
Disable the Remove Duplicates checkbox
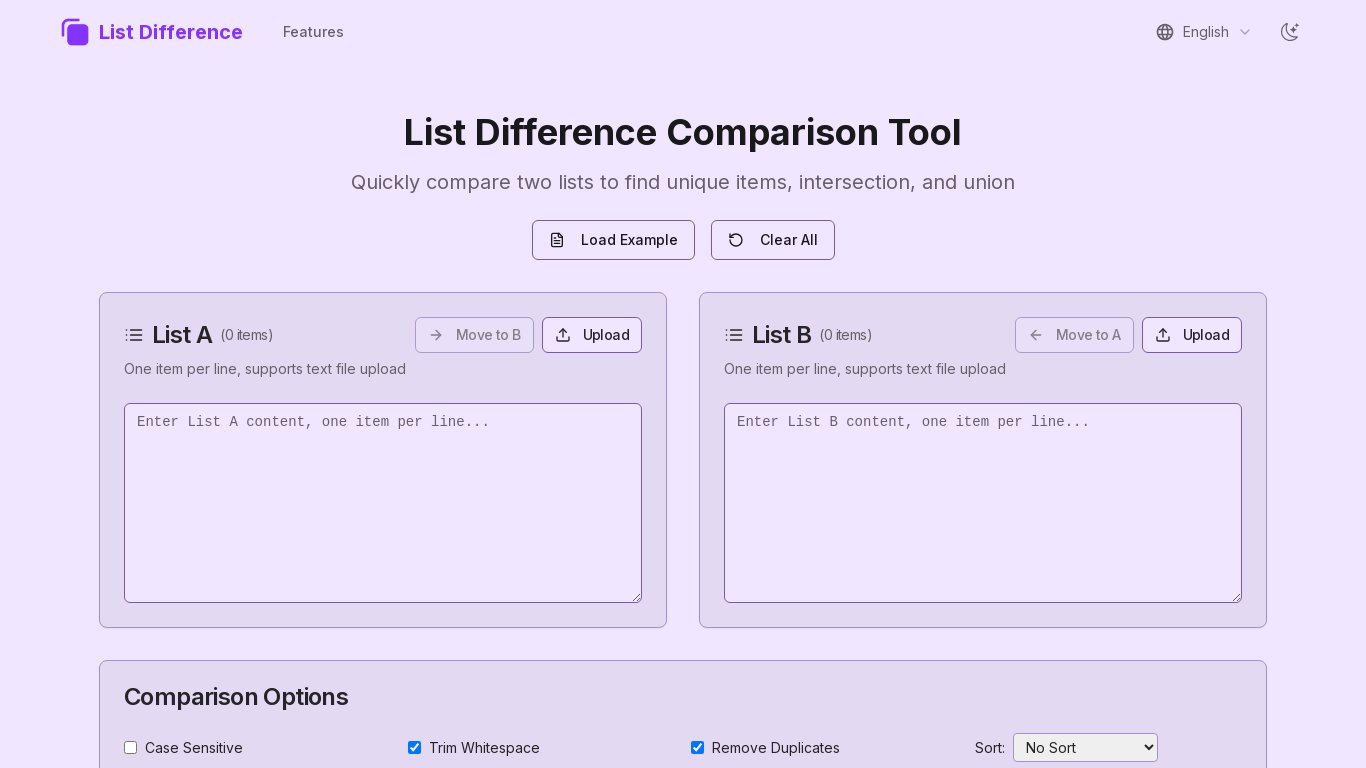click(697, 748)
